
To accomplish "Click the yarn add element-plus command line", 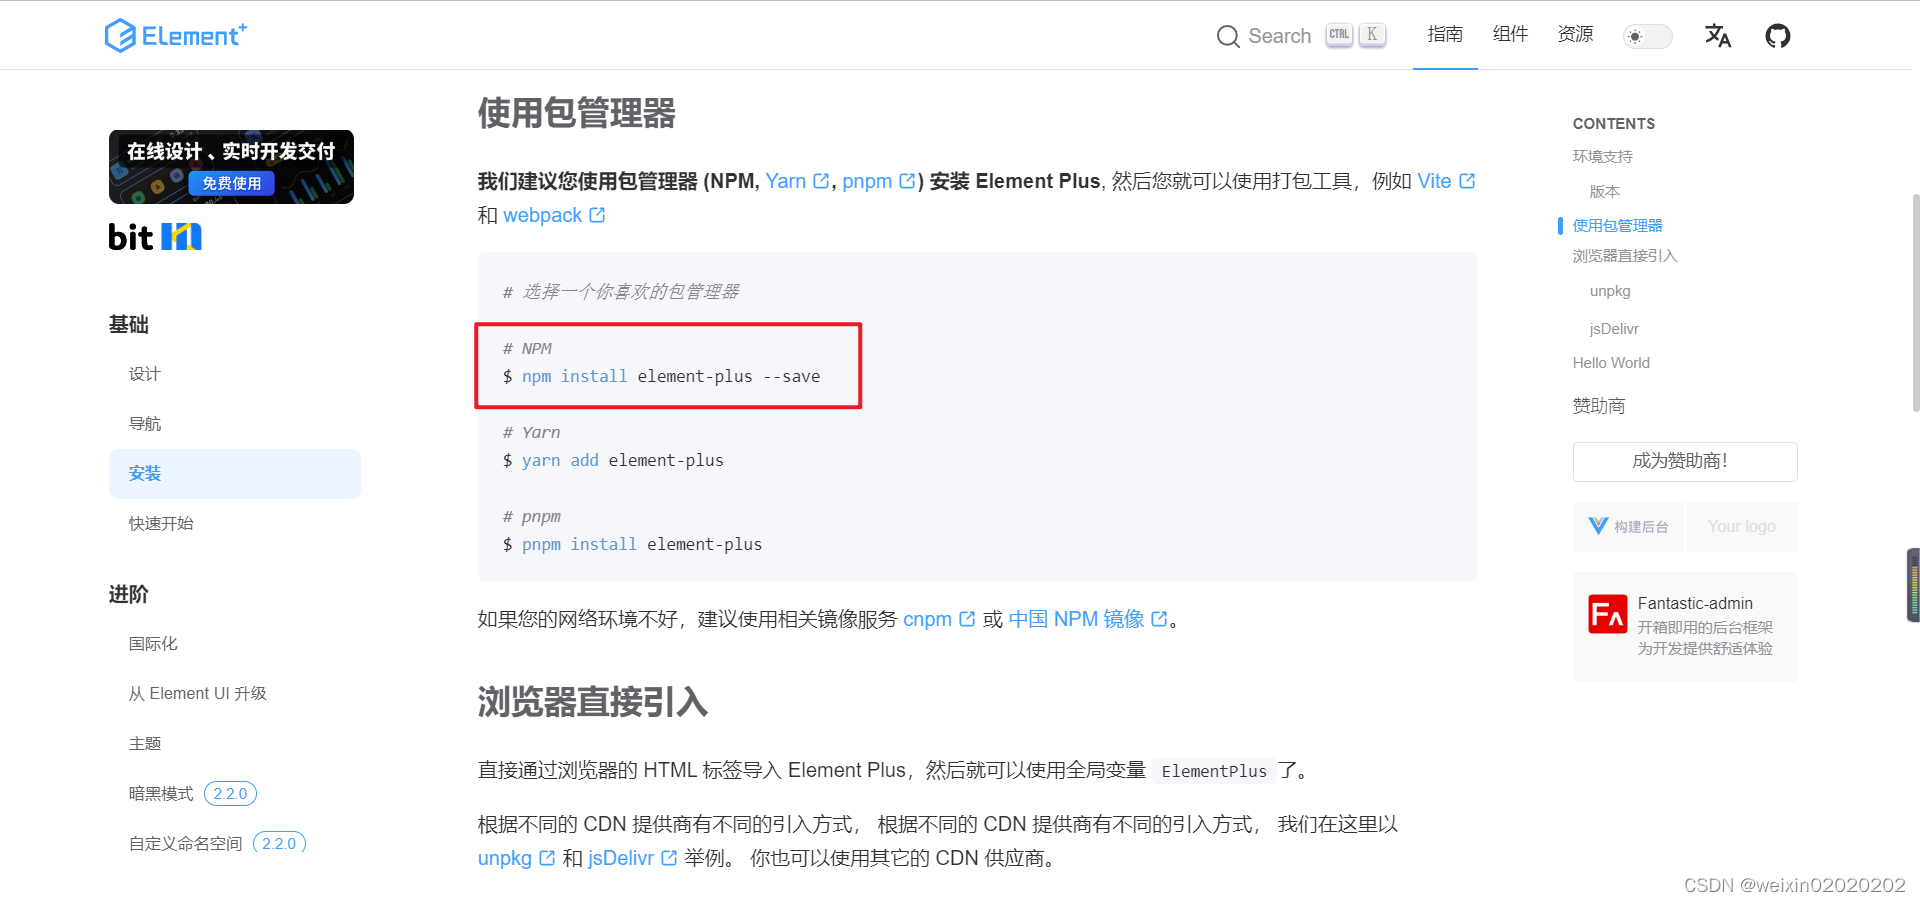I will [x=613, y=460].
